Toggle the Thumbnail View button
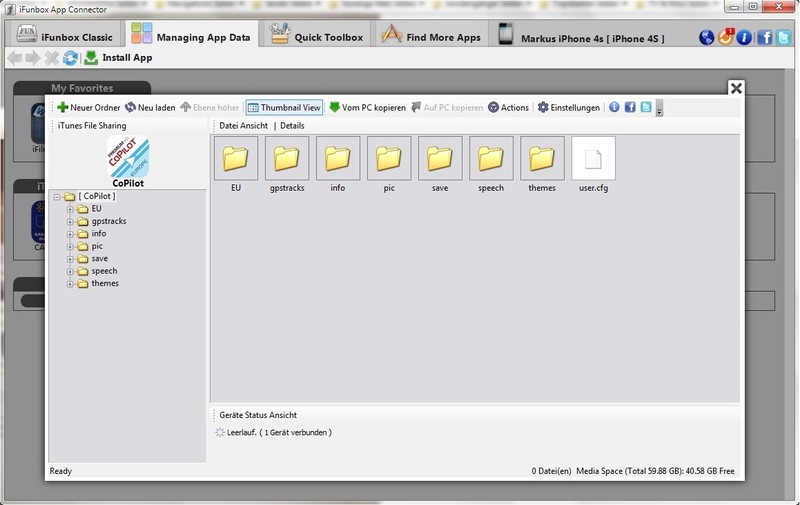Image resolution: width=800 pixels, height=505 pixels. pyautogui.click(x=284, y=108)
